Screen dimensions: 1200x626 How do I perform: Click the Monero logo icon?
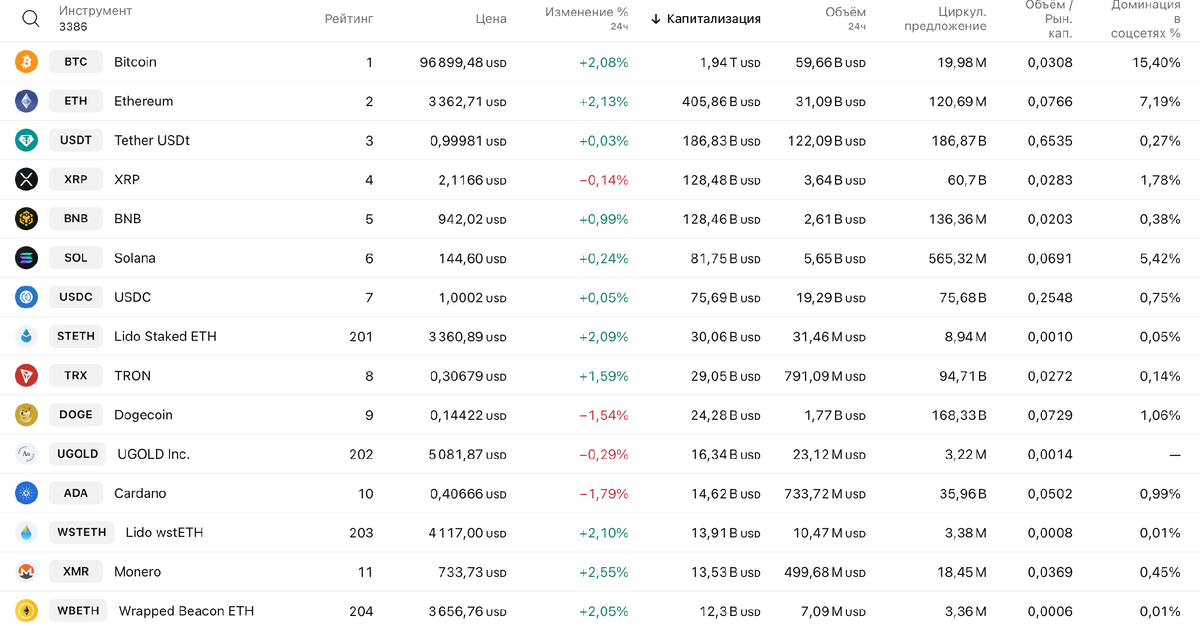[26, 572]
